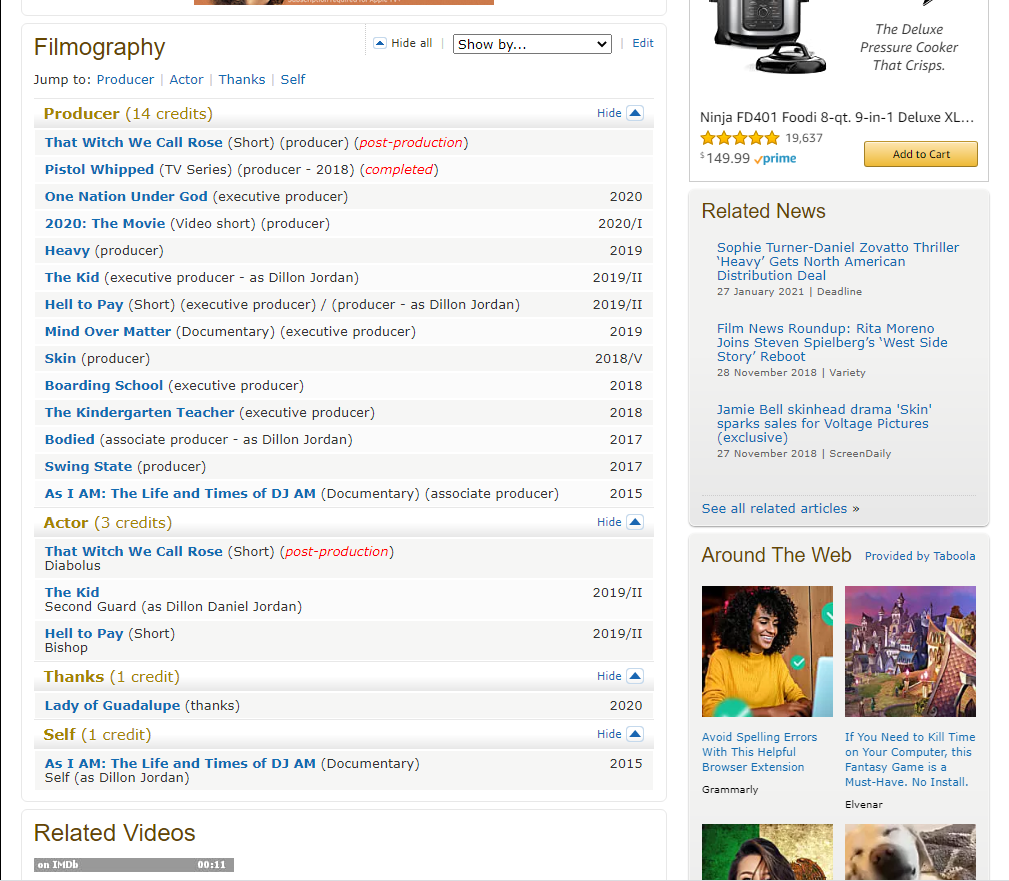Open Bodied associate producer credit

69,440
